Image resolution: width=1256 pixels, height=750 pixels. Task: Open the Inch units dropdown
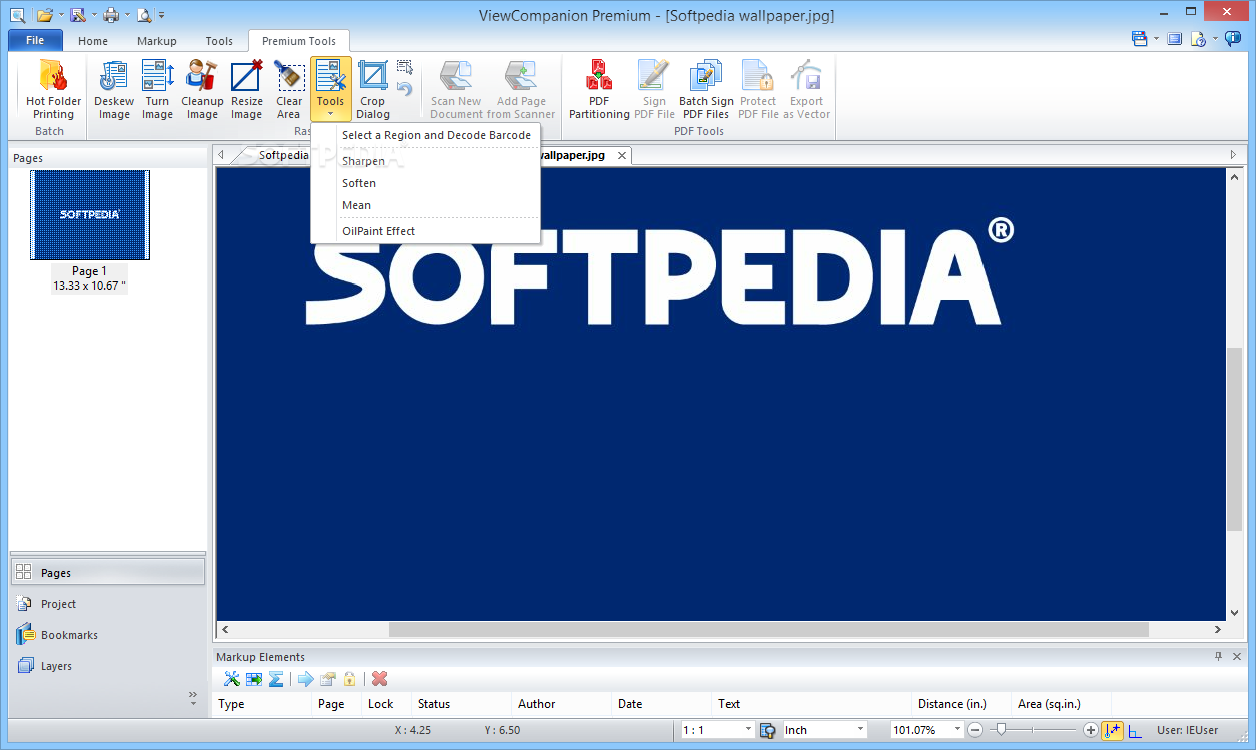pyautogui.click(x=860, y=730)
